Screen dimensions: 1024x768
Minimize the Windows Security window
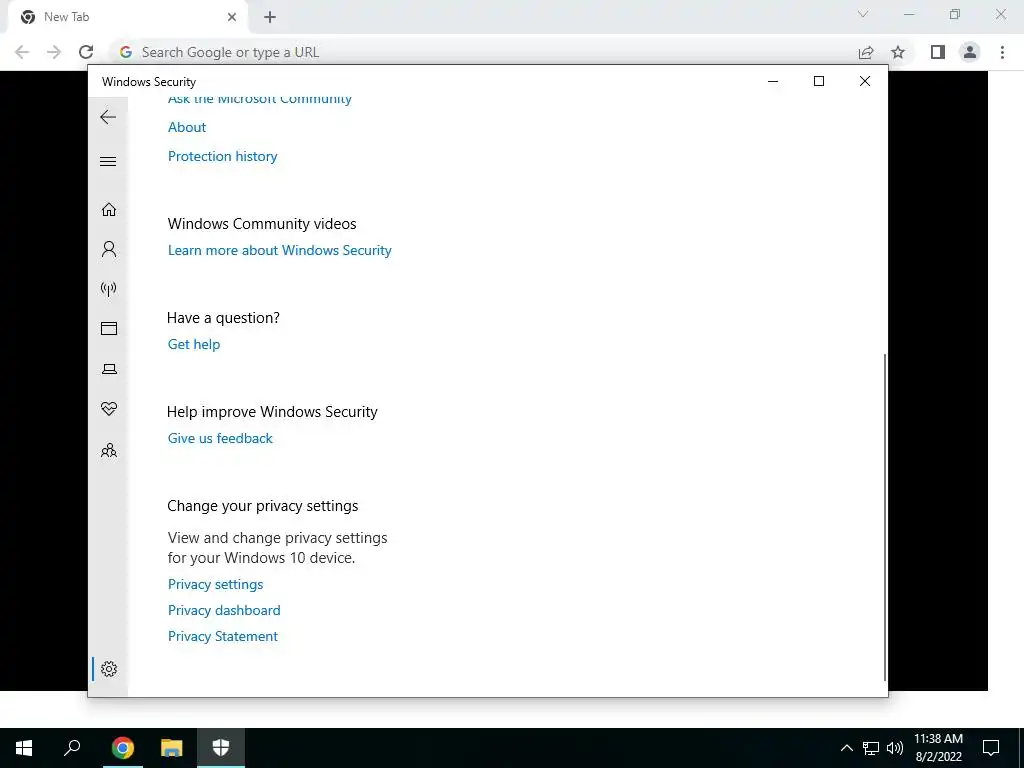point(773,81)
